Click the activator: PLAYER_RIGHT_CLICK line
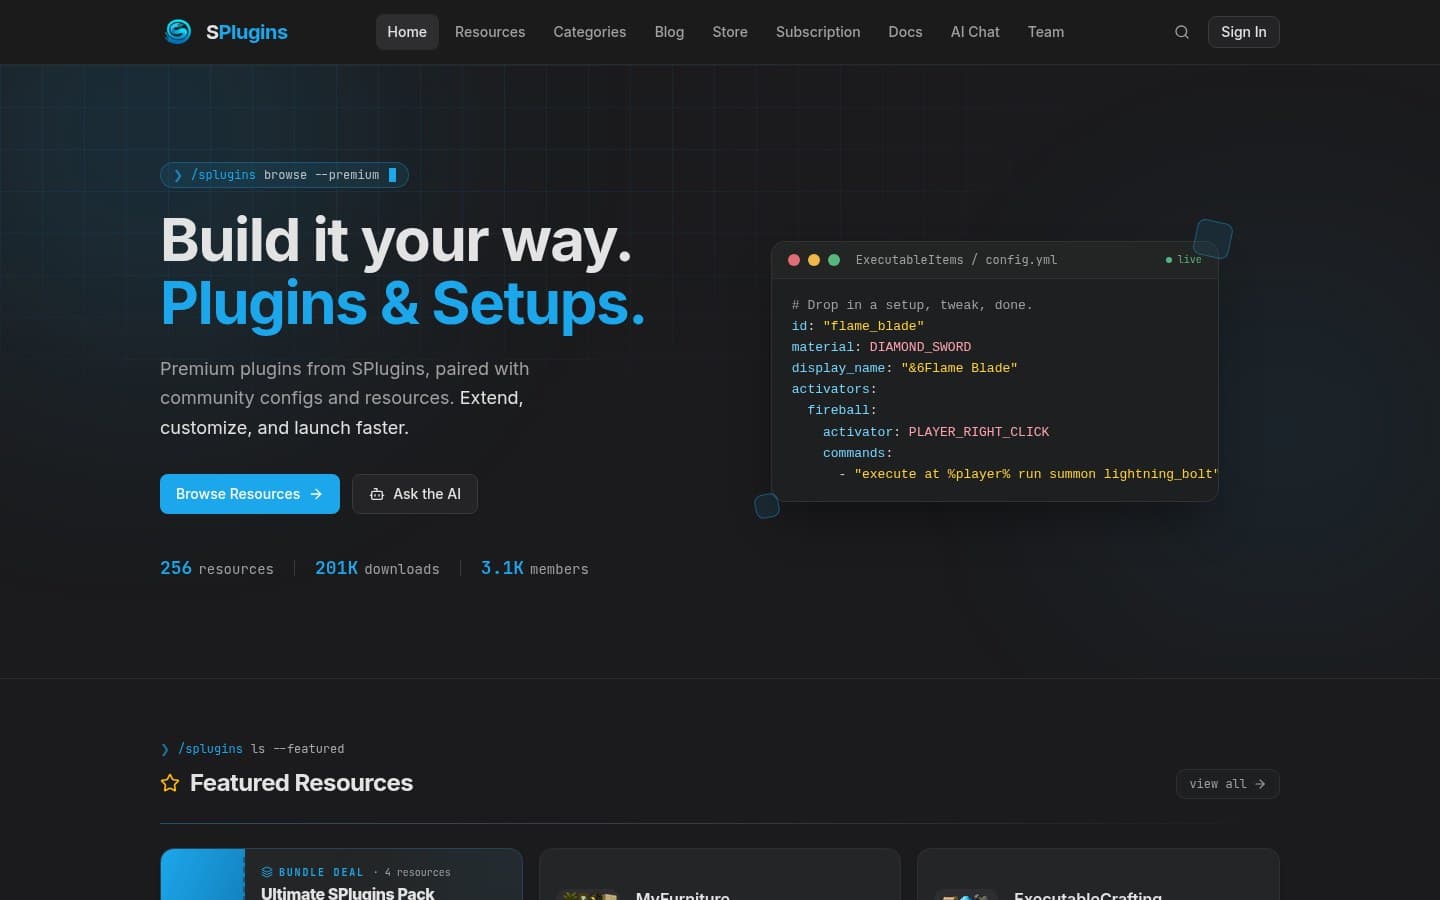Image resolution: width=1440 pixels, height=900 pixels. point(936,432)
